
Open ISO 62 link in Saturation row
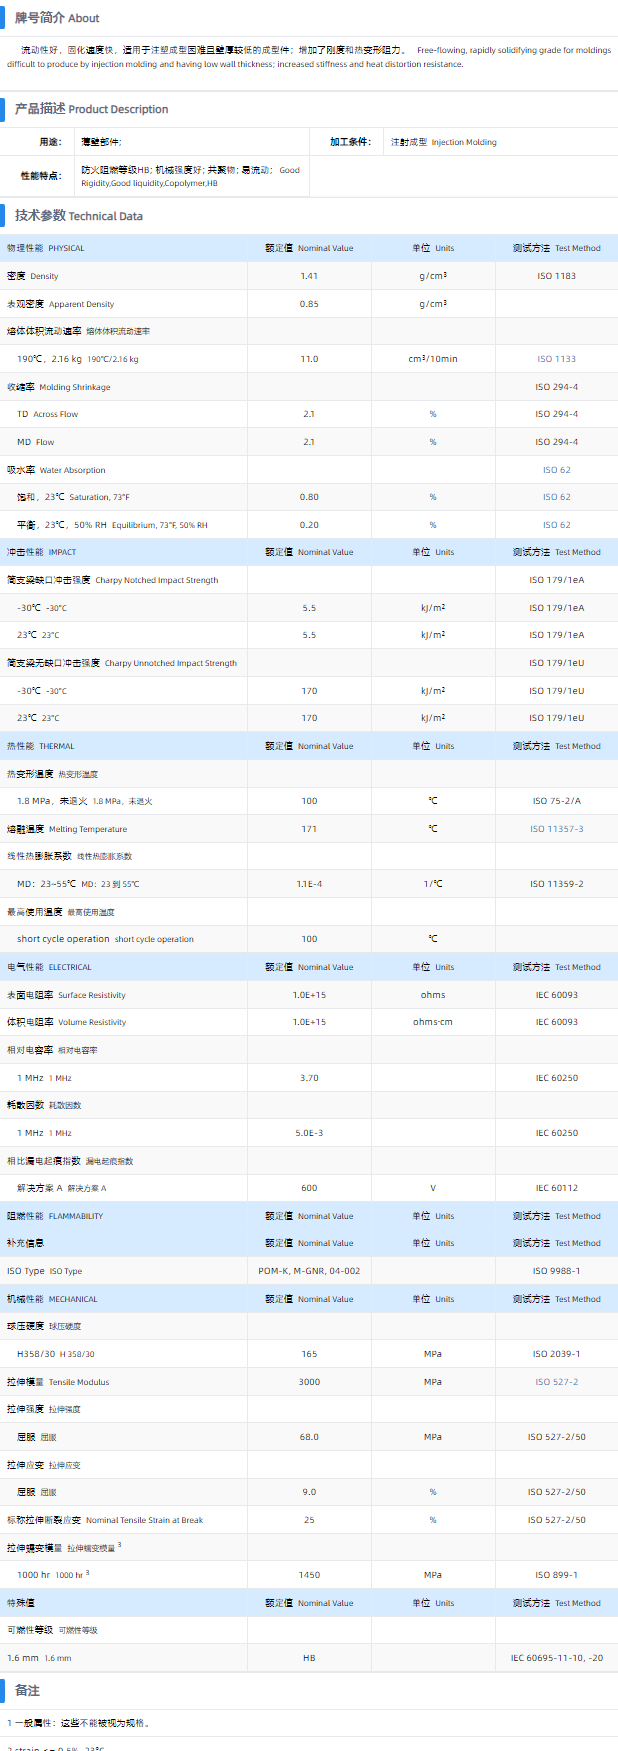(x=556, y=497)
